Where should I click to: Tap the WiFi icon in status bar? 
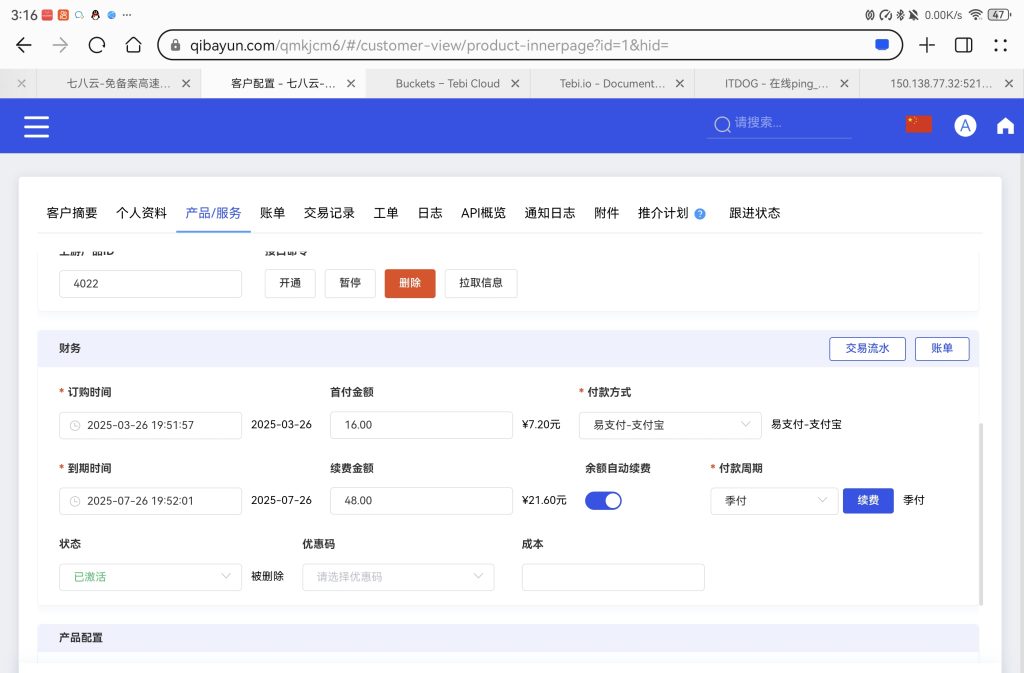tap(976, 14)
